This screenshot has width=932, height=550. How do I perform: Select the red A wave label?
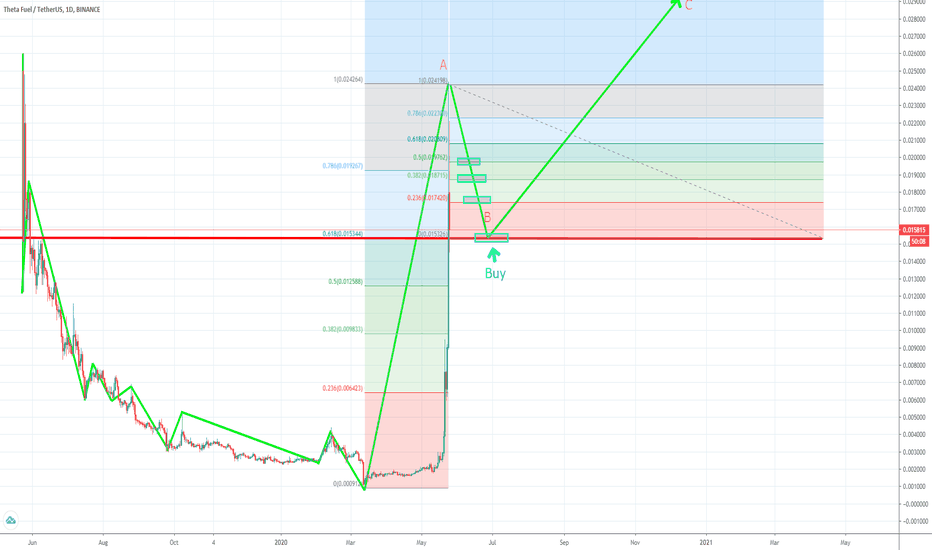click(443, 65)
